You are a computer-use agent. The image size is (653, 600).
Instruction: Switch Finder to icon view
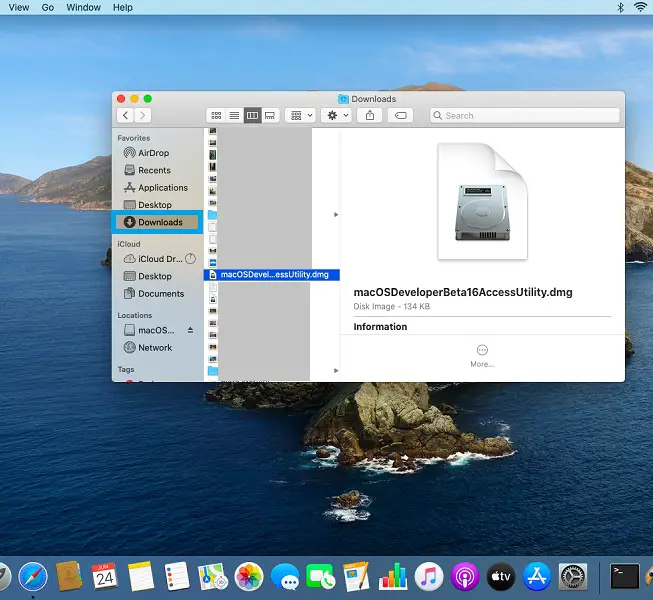tap(216, 115)
